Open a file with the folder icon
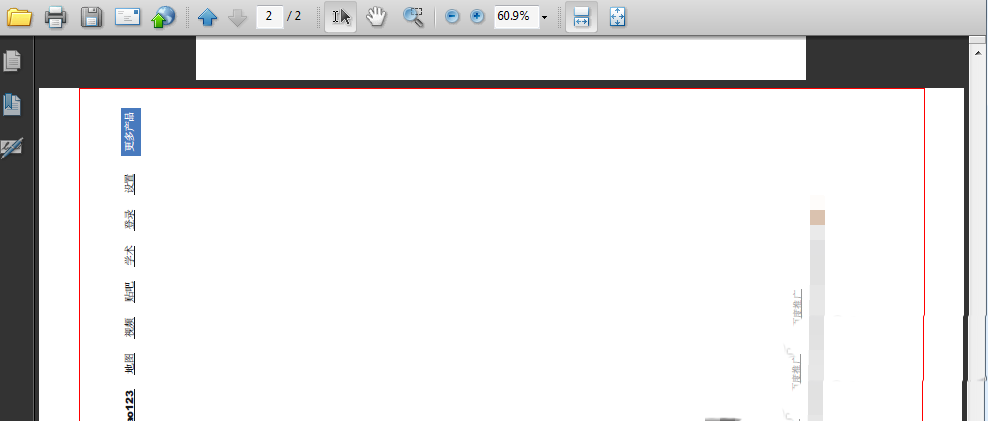Viewport: 988px width, 421px height. click(x=19, y=16)
